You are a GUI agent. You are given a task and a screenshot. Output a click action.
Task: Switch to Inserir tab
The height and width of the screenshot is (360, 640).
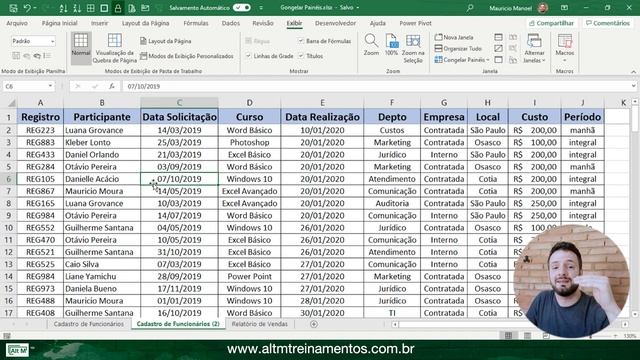(99, 23)
